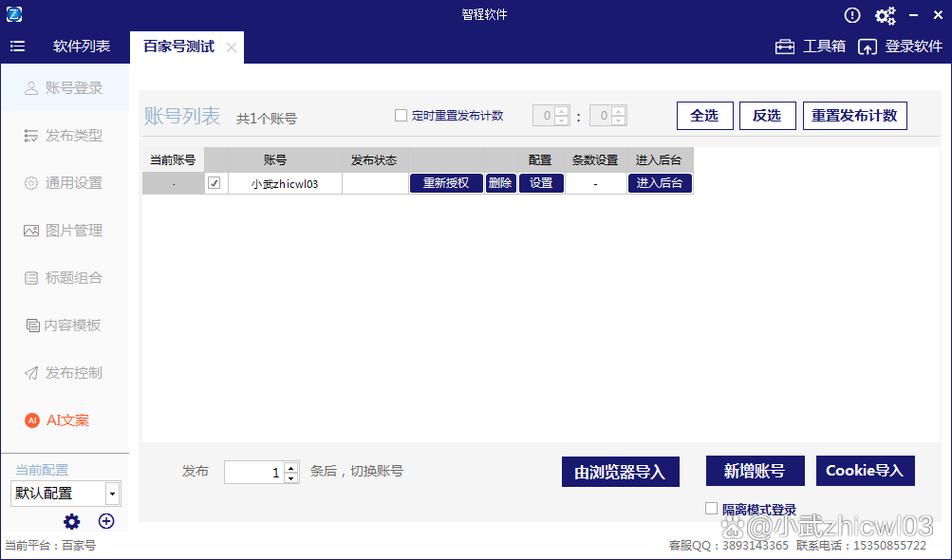Click the 当前平台：百家号 status text
Image resolution: width=952 pixels, height=560 pixels.
(50, 545)
